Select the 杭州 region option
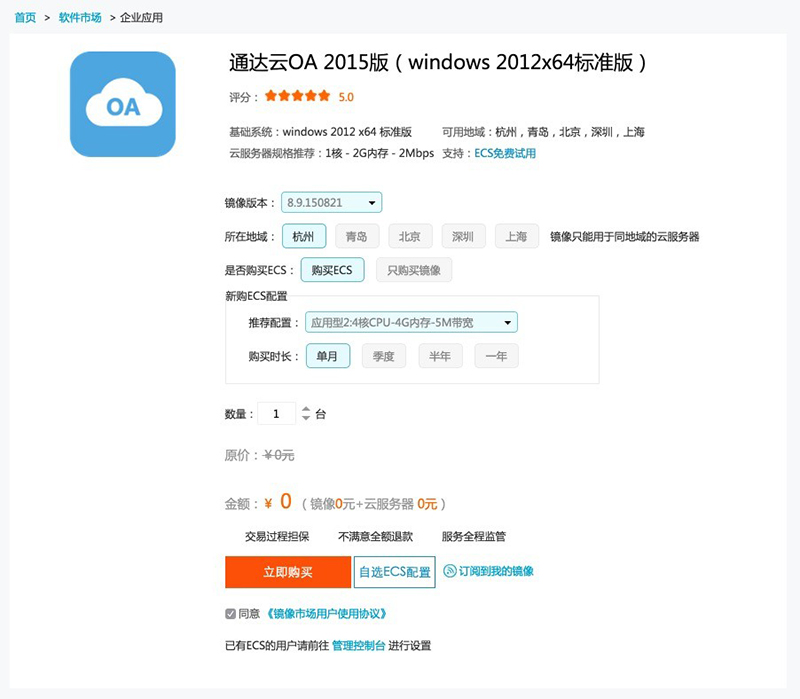The height and width of the screenshot is (699, 800). (304, 236)
